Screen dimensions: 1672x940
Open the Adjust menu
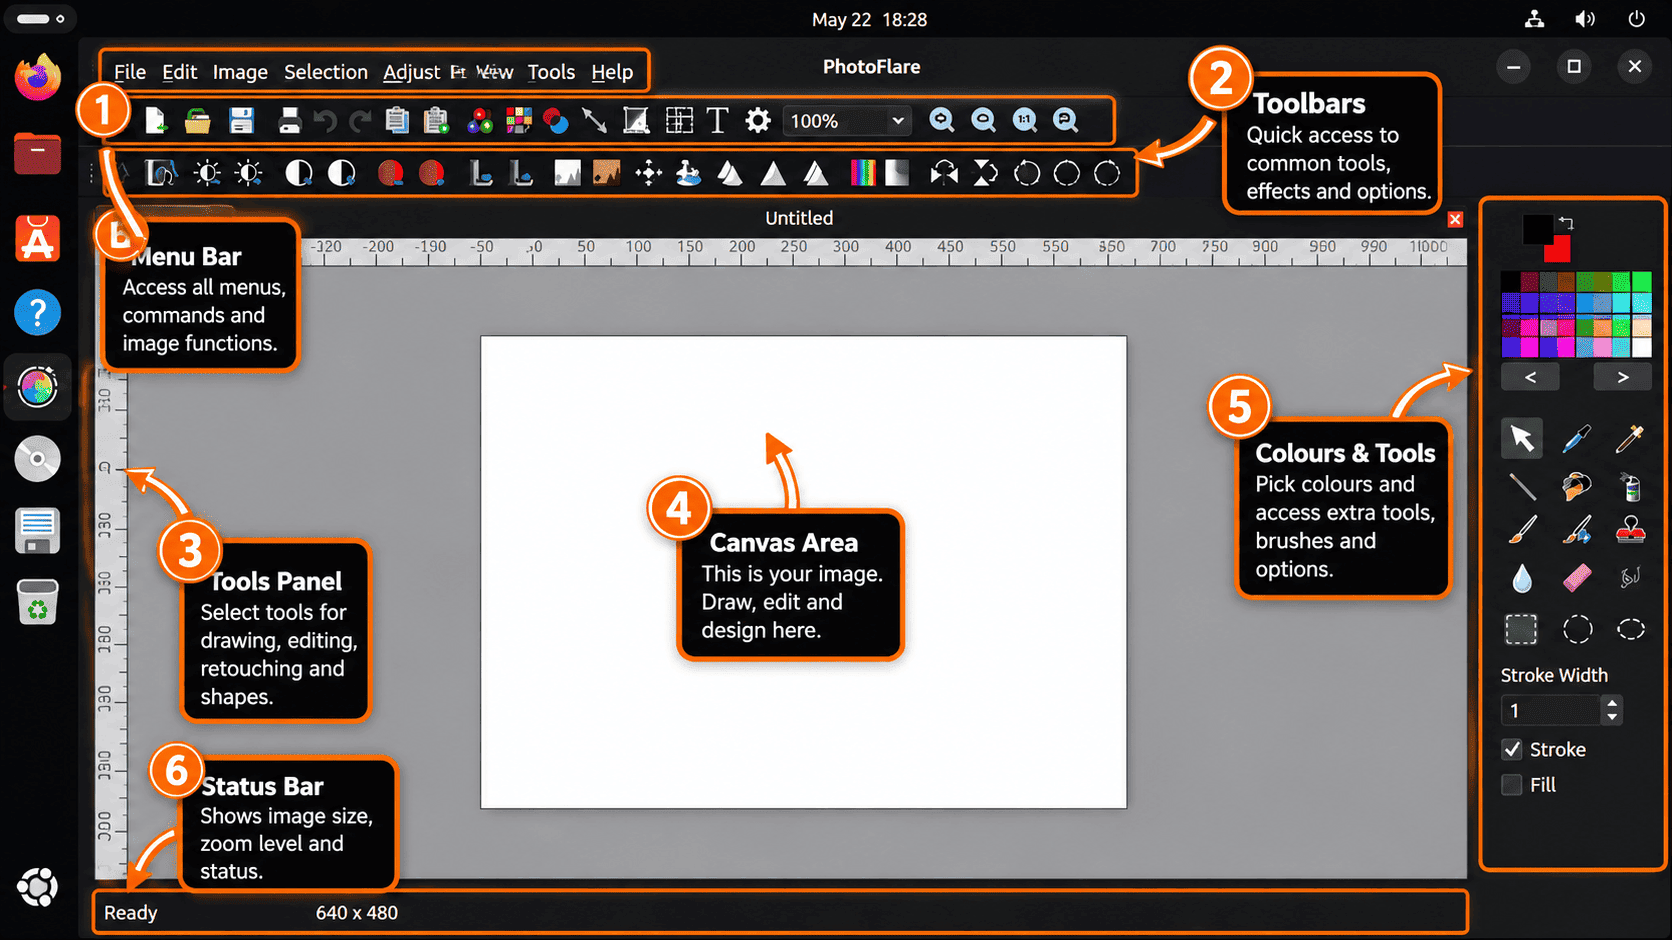click(x=412, y=72)
